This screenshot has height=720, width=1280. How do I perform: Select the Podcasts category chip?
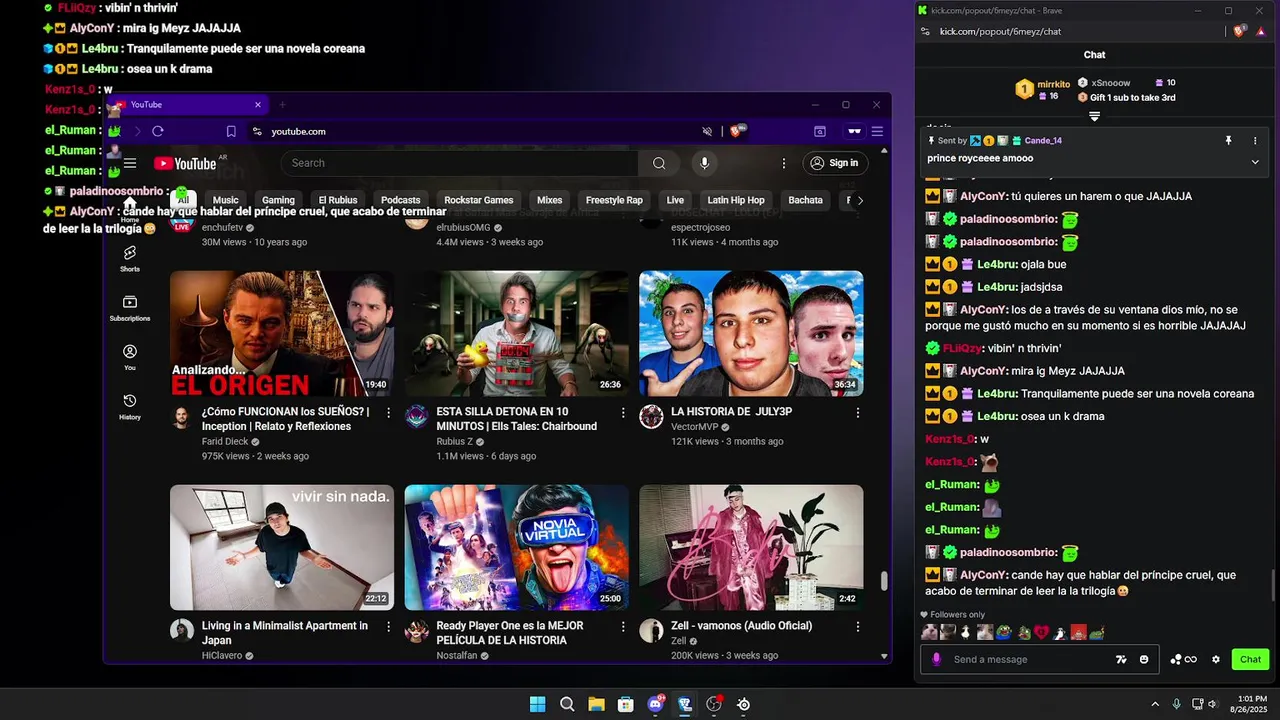pyautogui.click(x=401, y=200)
